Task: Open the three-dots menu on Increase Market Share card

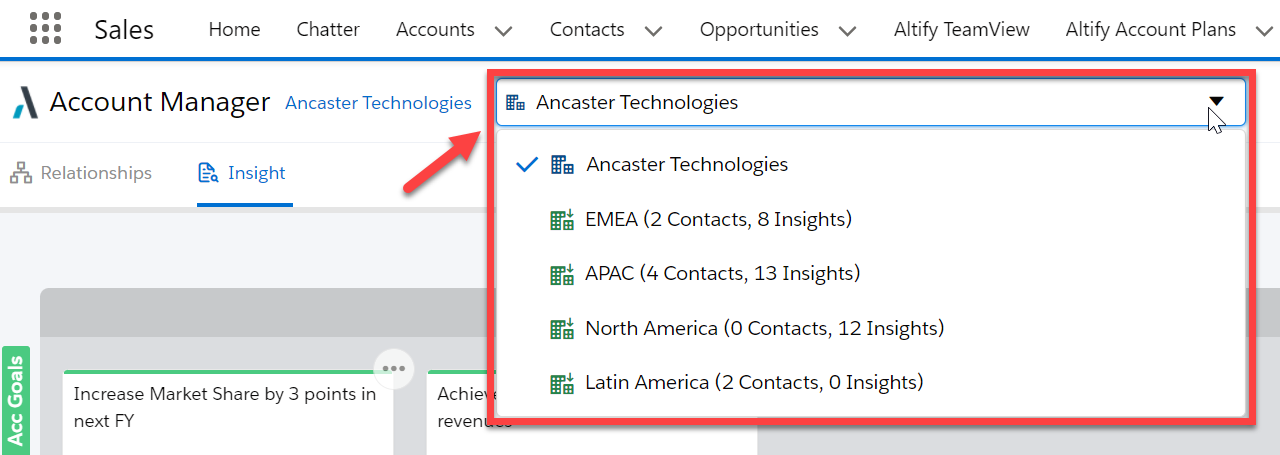Action: [394, 368]
